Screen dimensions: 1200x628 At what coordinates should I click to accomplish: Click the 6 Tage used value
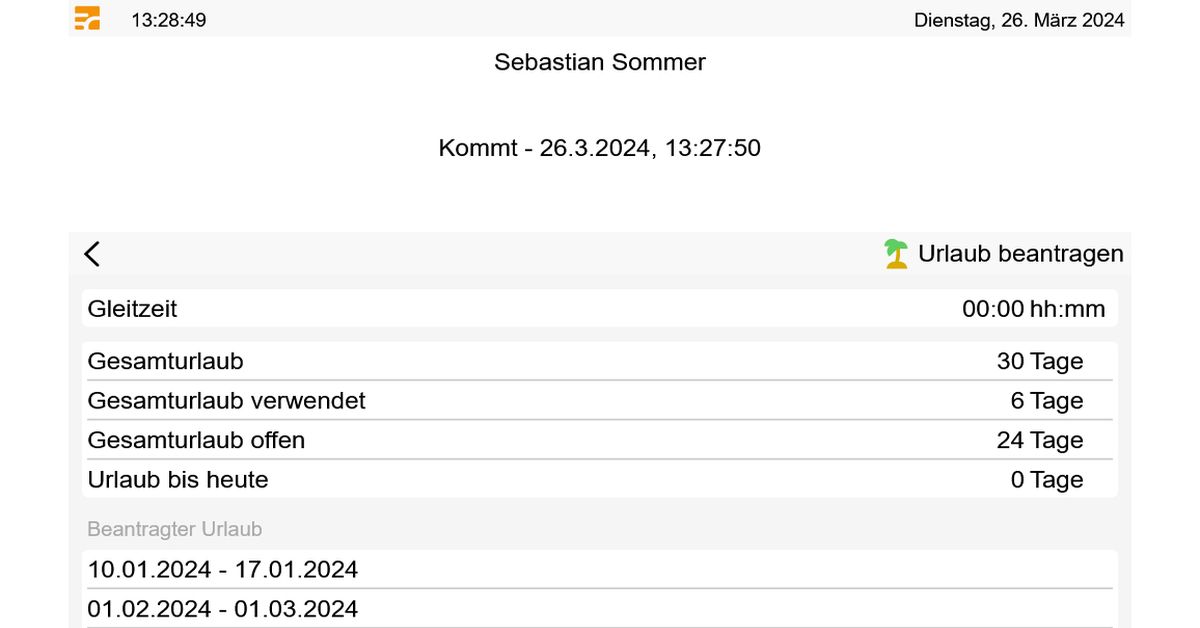click(1047, 401)
